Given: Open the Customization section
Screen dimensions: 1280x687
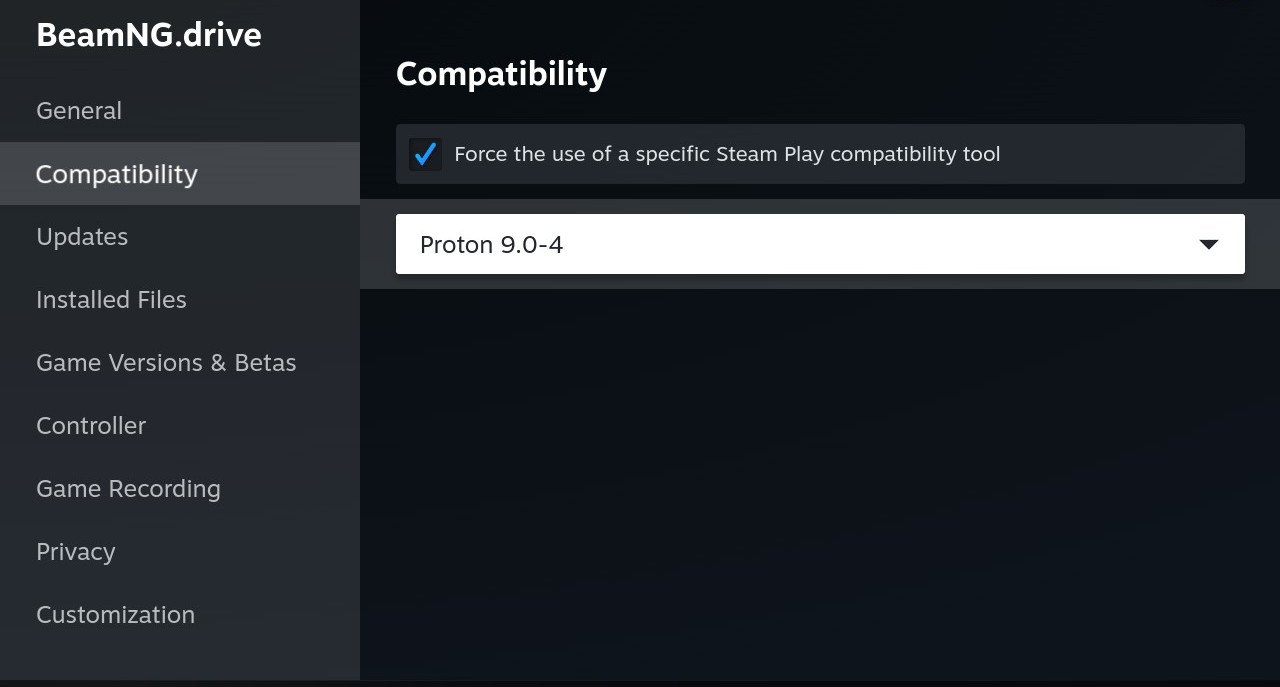Looking at the screenshot, I should coord(115,615).
